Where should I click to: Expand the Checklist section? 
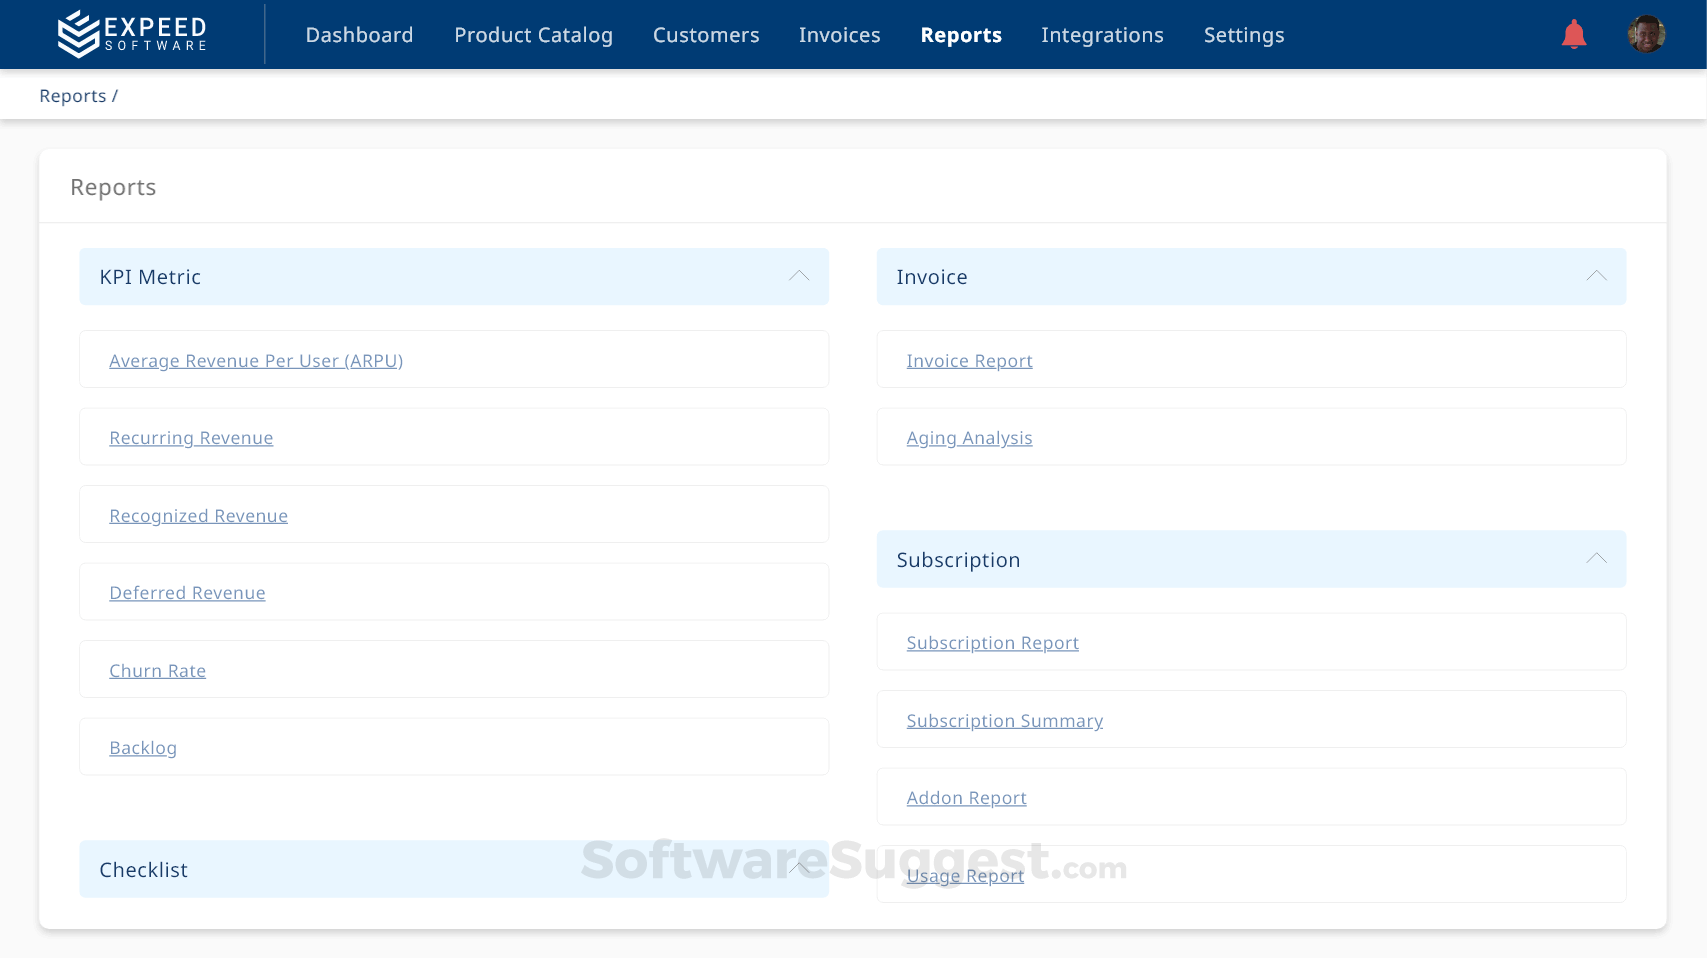click(x=798, y=869)
